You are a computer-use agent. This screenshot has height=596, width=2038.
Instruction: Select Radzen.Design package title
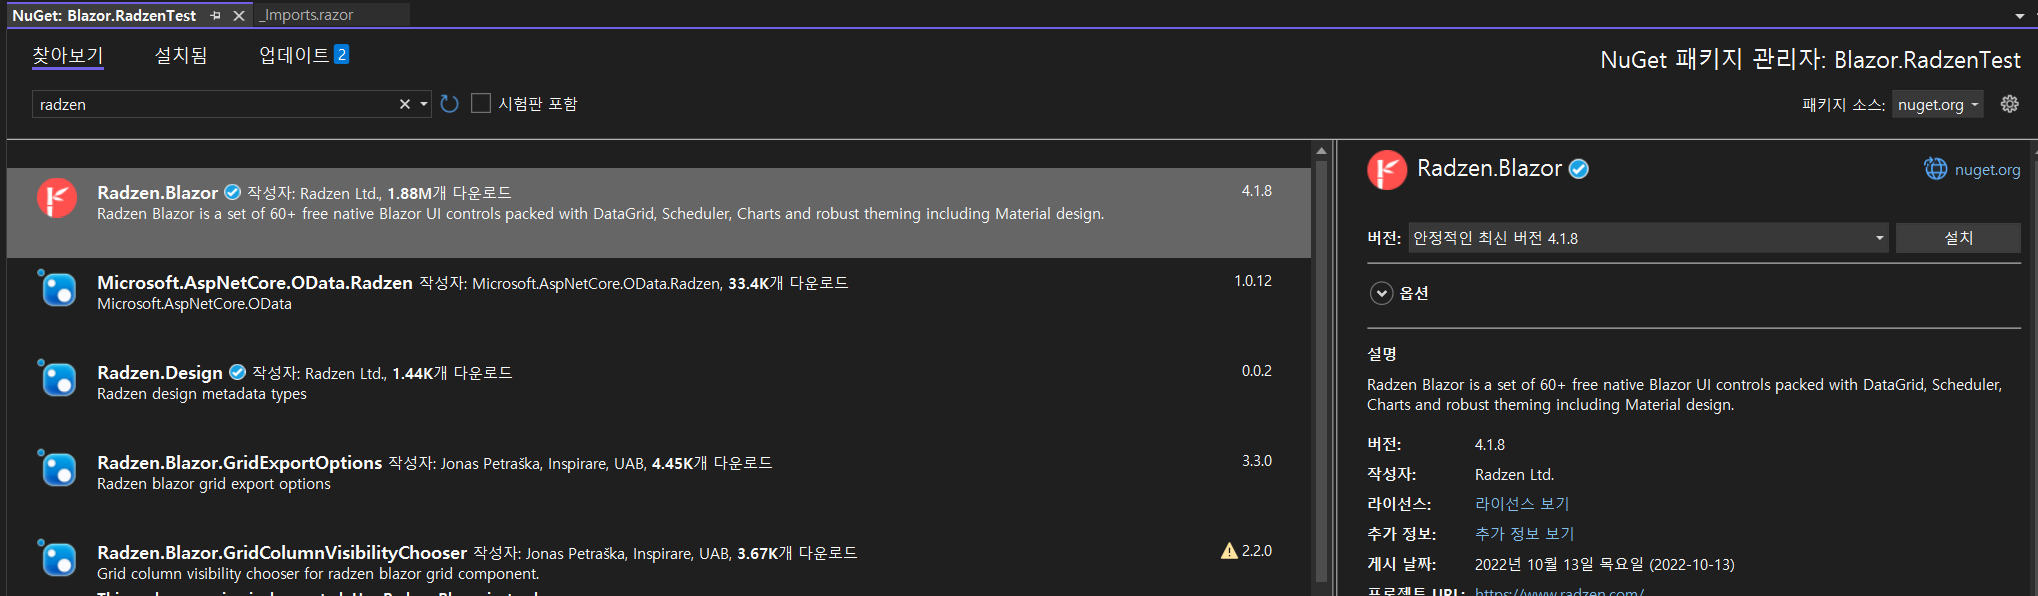(x=160, y=372)
